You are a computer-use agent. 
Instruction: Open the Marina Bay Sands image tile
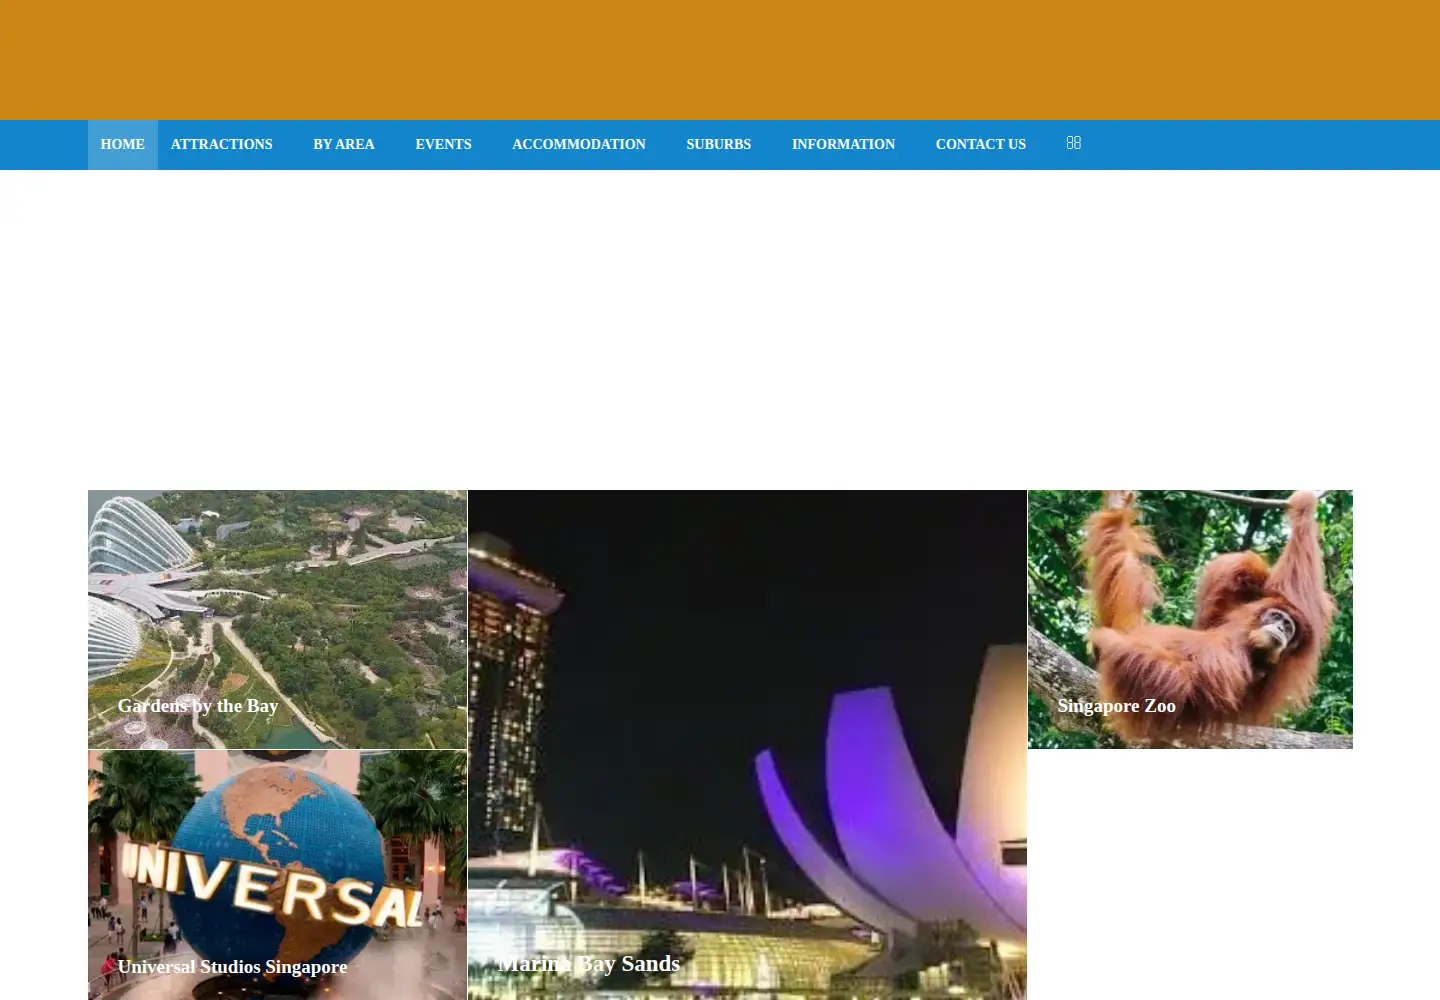click(747, 745)
